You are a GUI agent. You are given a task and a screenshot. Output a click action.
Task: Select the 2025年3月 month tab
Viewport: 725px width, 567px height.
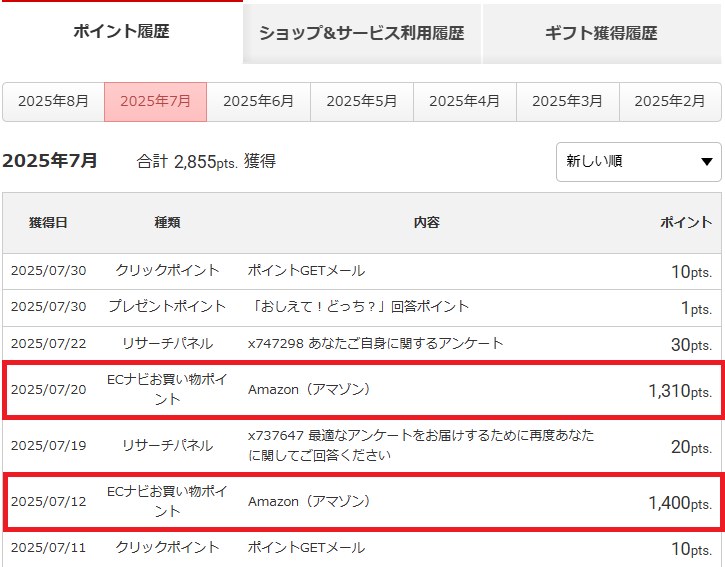pos(567,101)
